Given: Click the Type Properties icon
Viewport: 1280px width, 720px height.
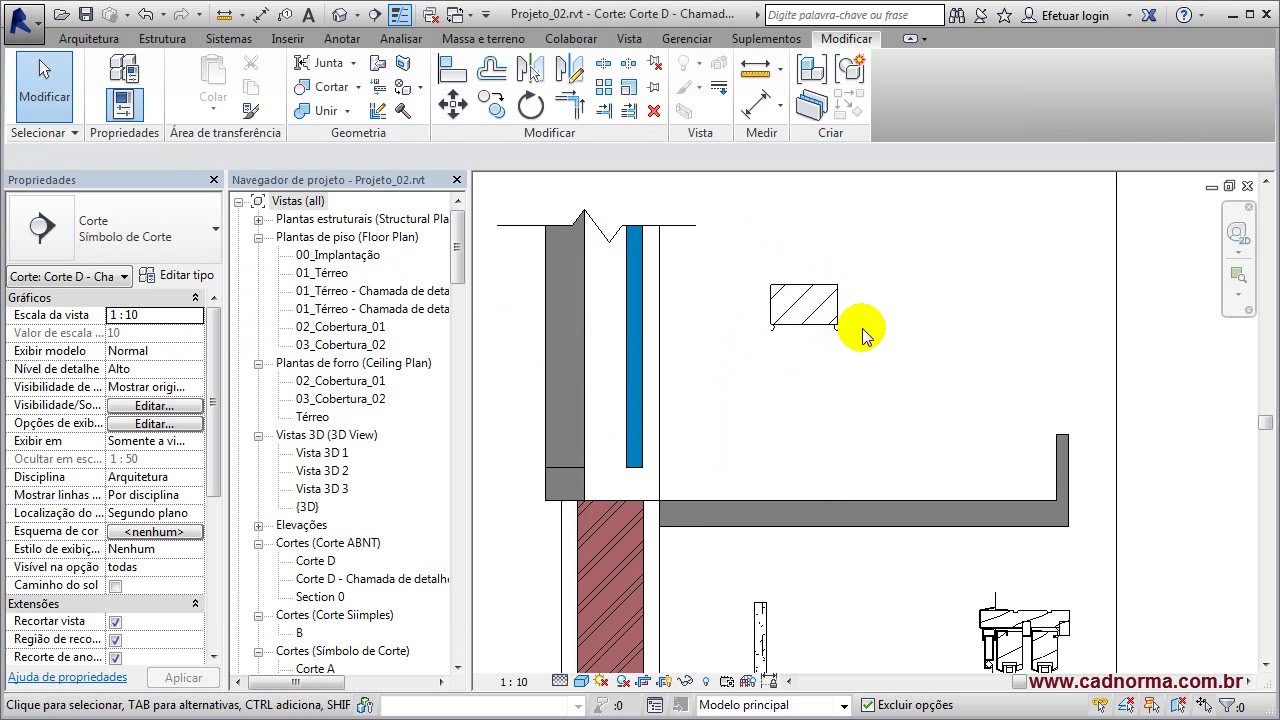Looking at the screenshot, I should point(124,68).
